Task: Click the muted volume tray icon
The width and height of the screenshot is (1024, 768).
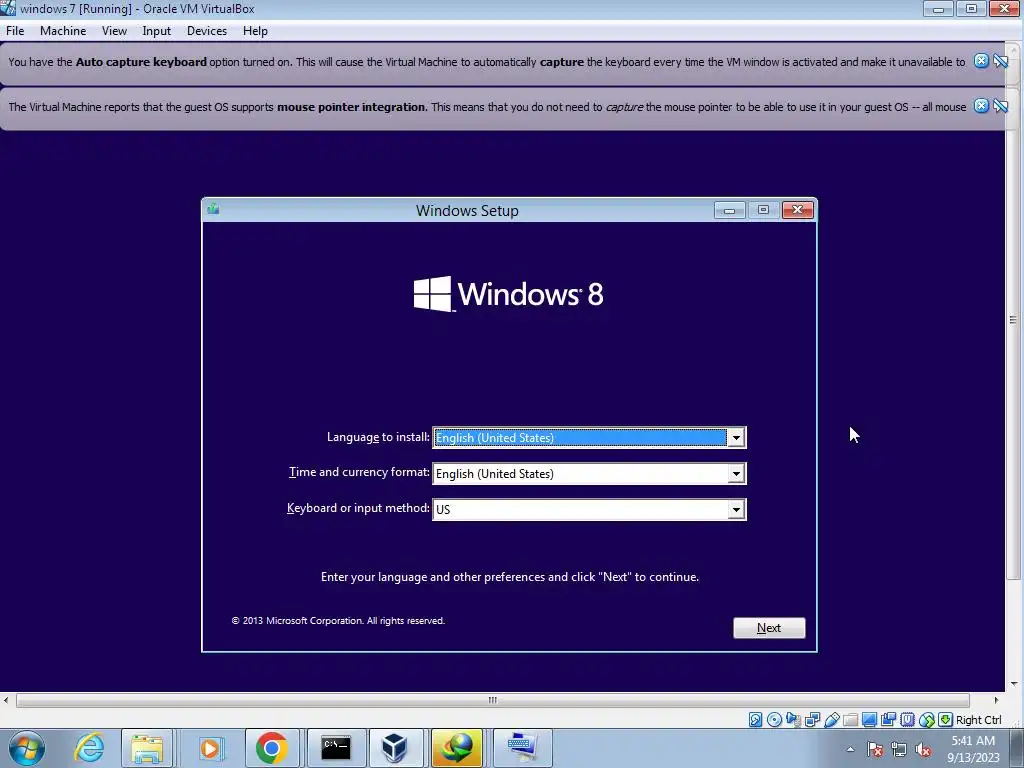Action: coord(923,749)
